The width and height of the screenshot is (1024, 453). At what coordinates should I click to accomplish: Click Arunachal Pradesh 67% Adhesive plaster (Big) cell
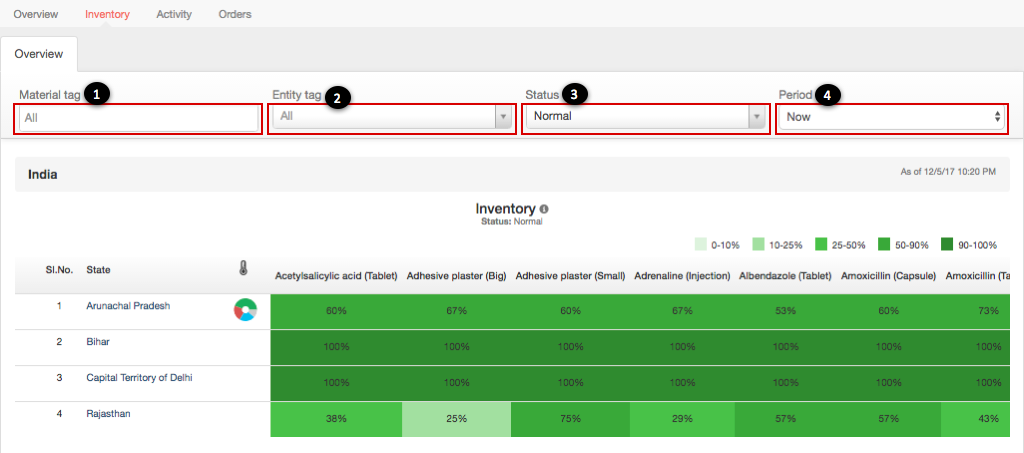click(x=456, y=311)
